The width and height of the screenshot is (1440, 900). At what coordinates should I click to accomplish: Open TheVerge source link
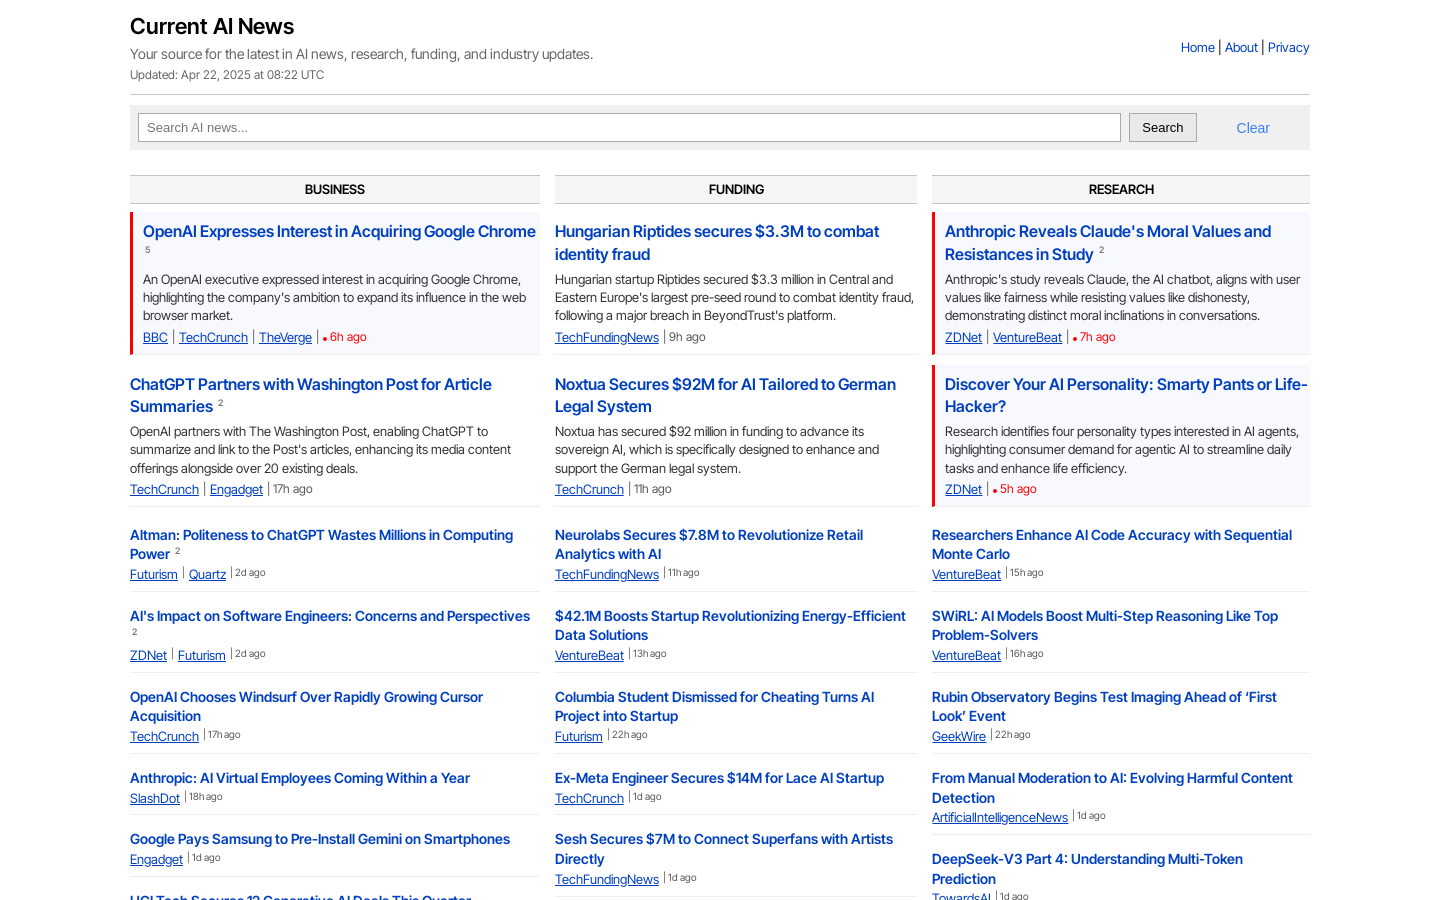(285, 337)
